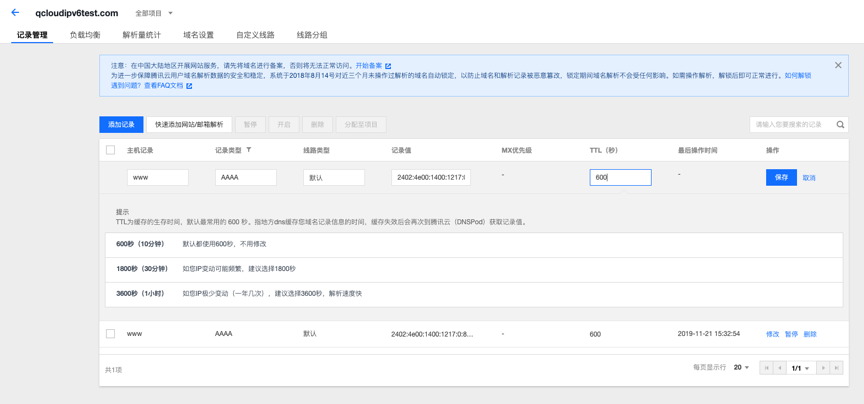The width and height of the screenshot is (864, 404).
Task: Tick the checkbox for the www record row
Action: (110, 333)
